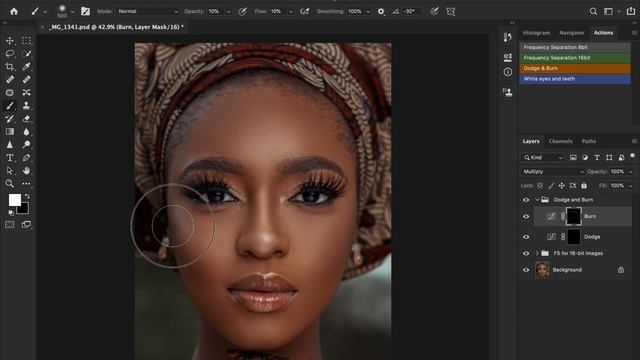Toggle pressure for opacity icon

[242, 11]
